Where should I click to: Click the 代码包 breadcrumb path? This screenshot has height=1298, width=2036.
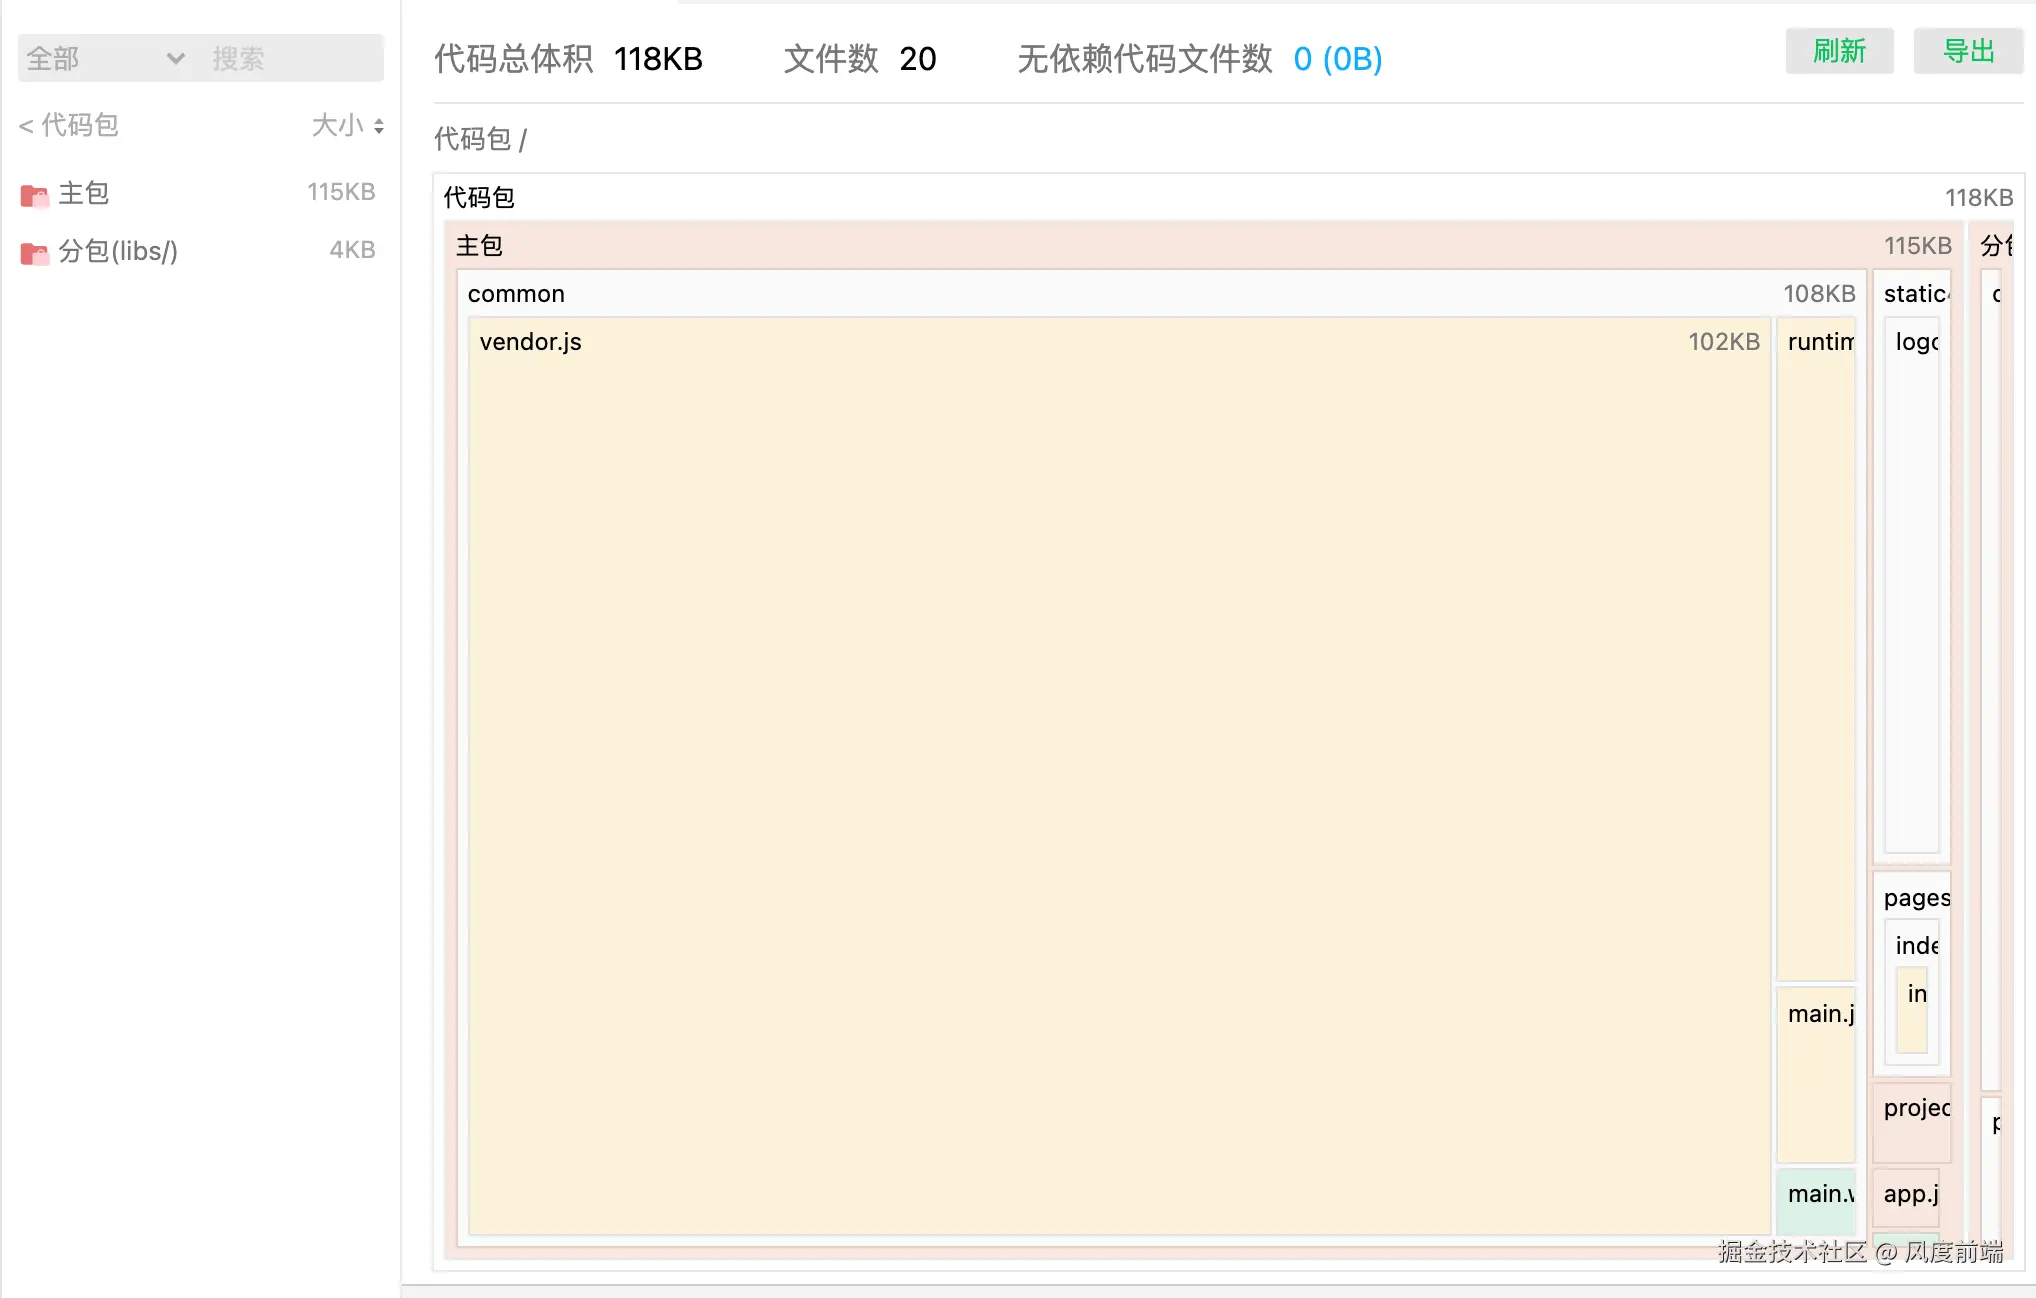pyautogui.click(x=472, y=139)
